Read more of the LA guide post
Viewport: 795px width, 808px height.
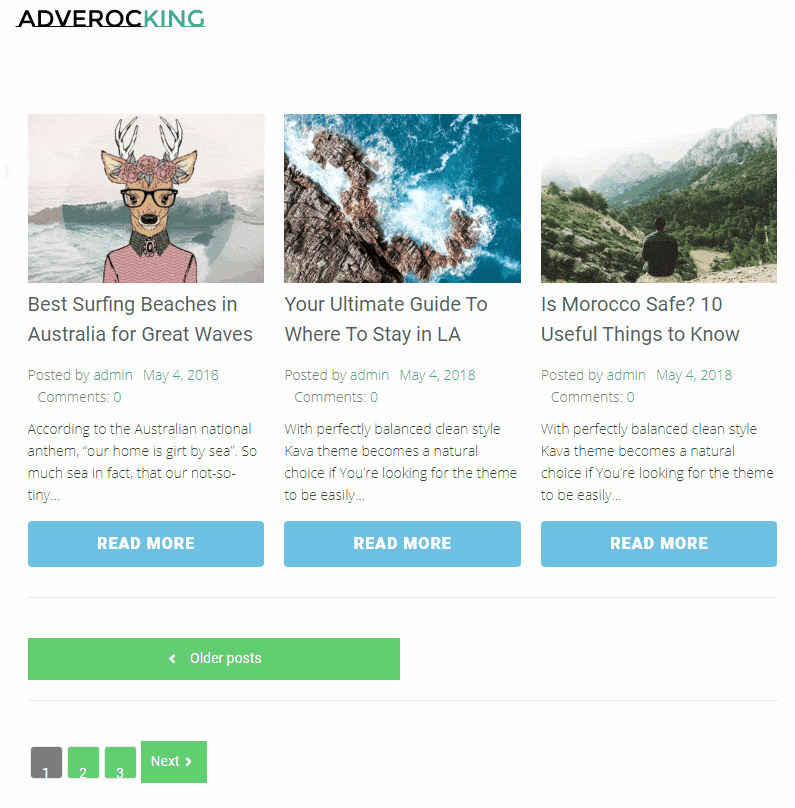pyautogui.click(x=402, y=544)
